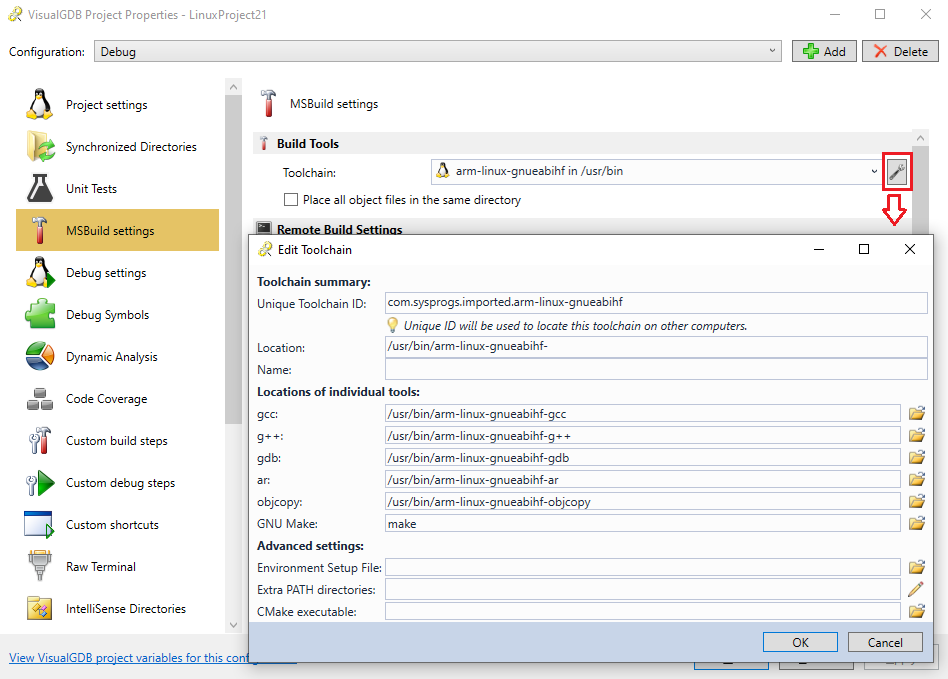Select IntelliSense Directories page
The width and height of the screenshot is (948, 679).
[x=117, y=608]
